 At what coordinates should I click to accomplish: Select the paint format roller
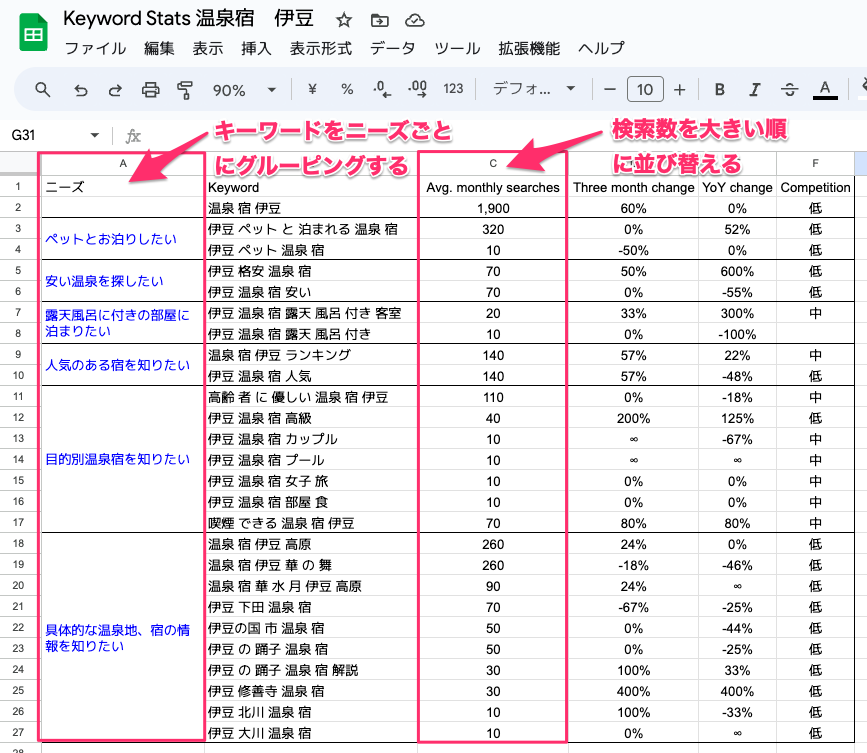coord(185,90)
